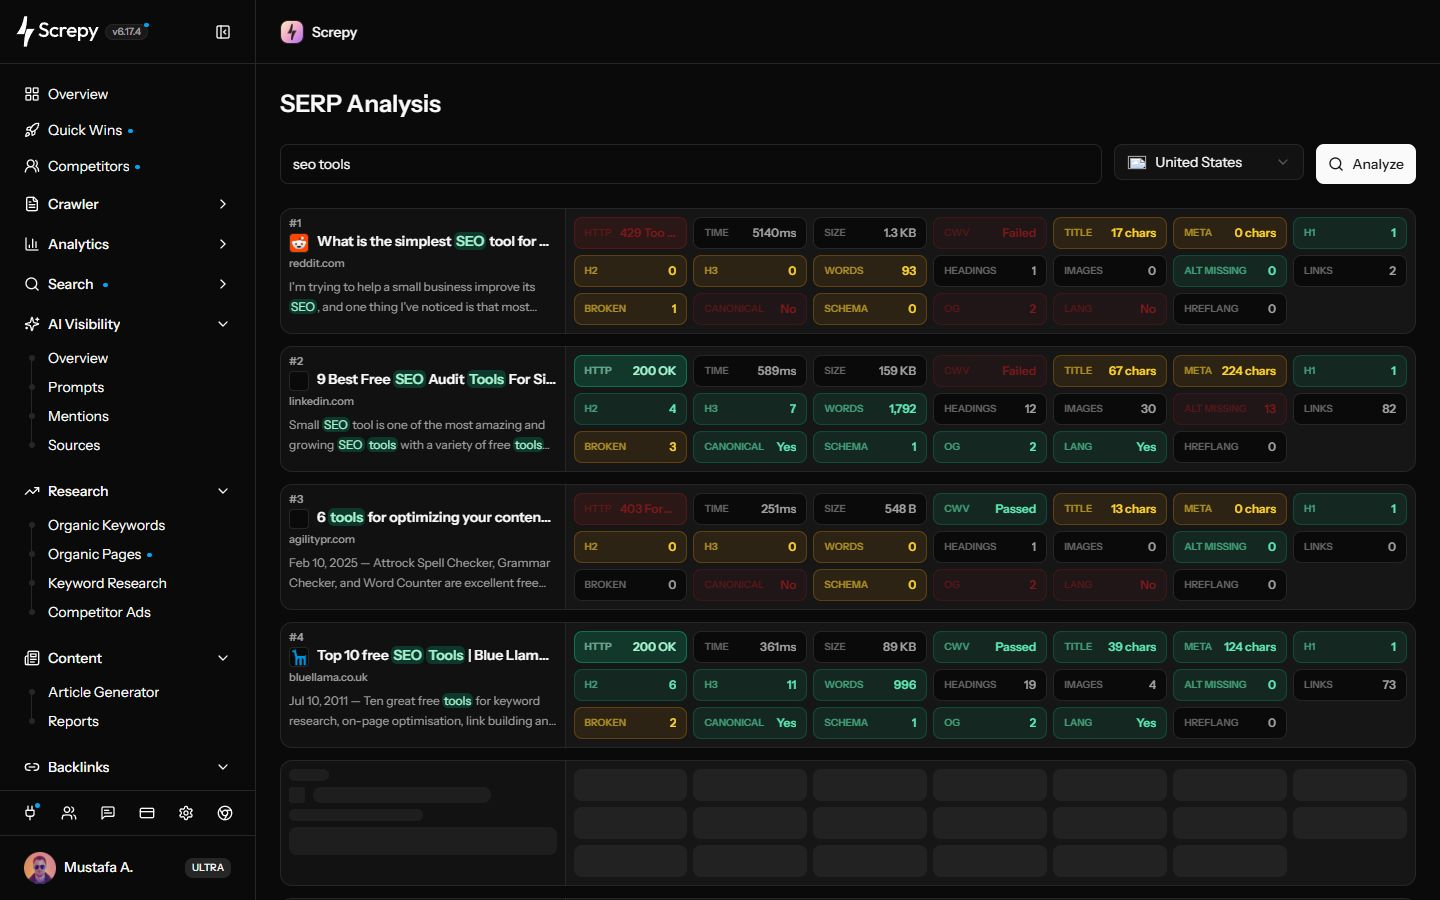The width and height of the screenshot is (1440, 900).
Task: Go to Keyword Research
Action: coord(107,583)
